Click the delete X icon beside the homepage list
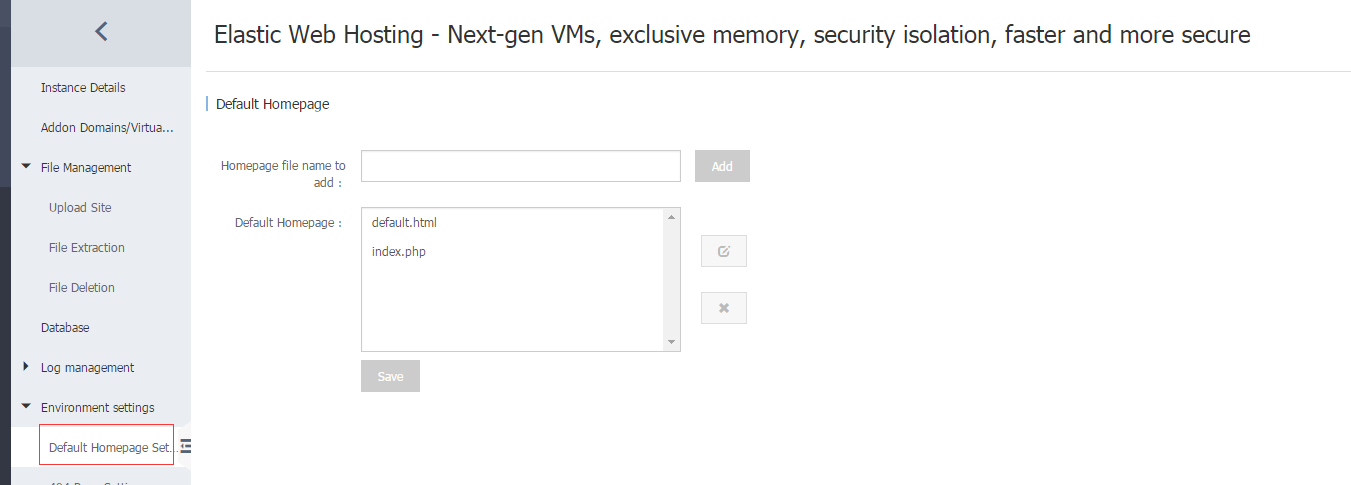 [724, 308]
